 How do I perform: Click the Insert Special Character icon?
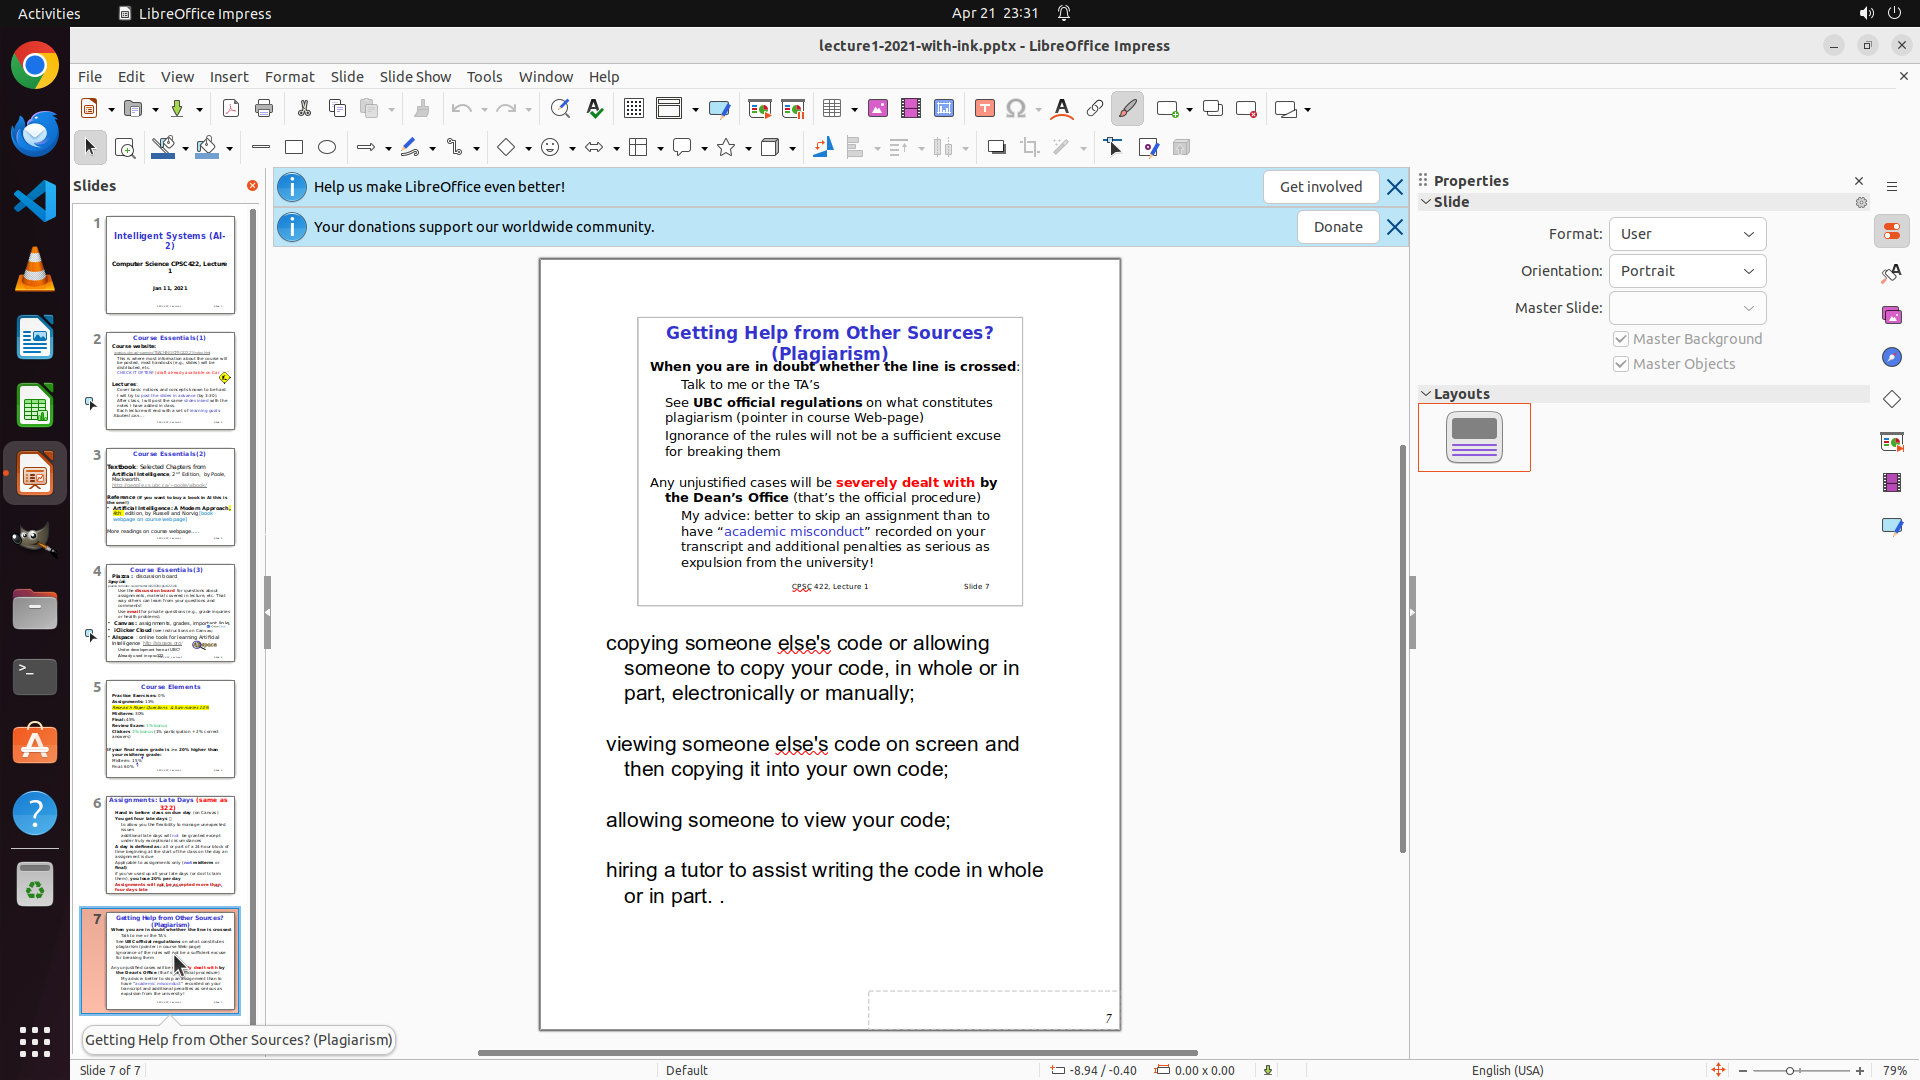(x=1016, y=109)
